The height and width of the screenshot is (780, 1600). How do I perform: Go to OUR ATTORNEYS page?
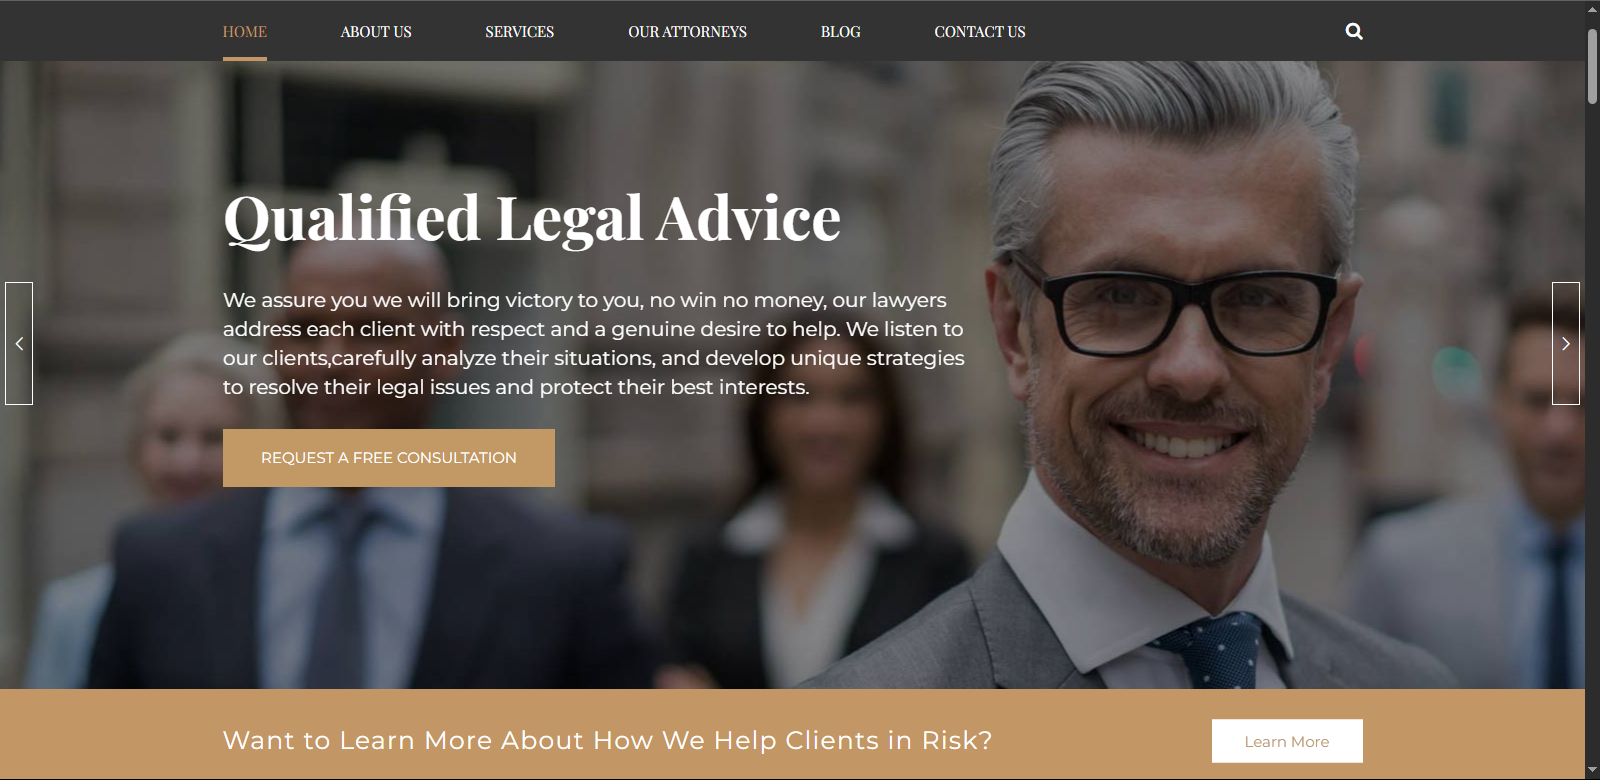687,32
